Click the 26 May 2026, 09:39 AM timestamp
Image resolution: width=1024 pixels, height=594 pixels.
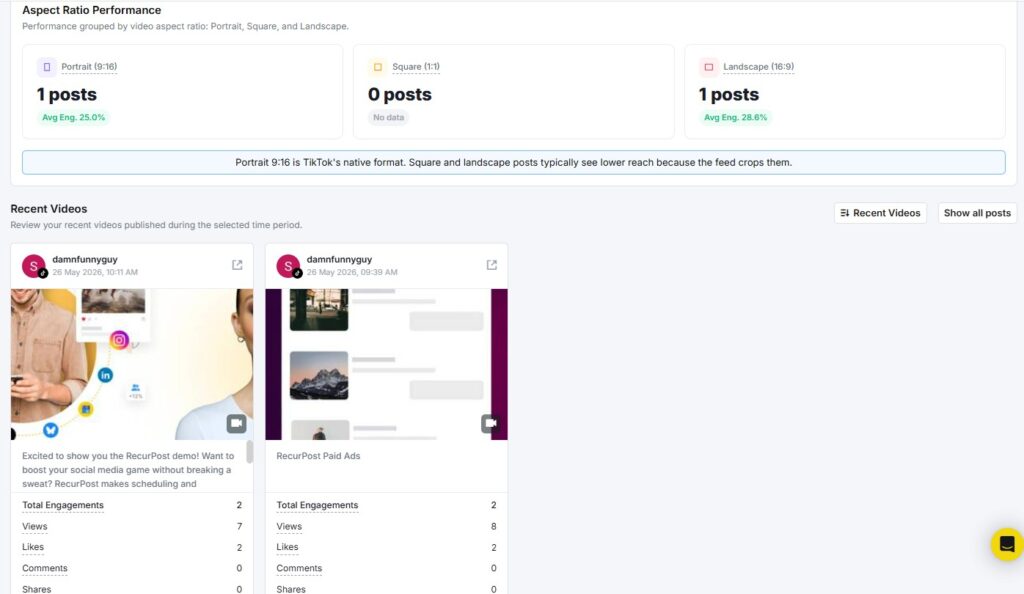[x=352, y=272]
